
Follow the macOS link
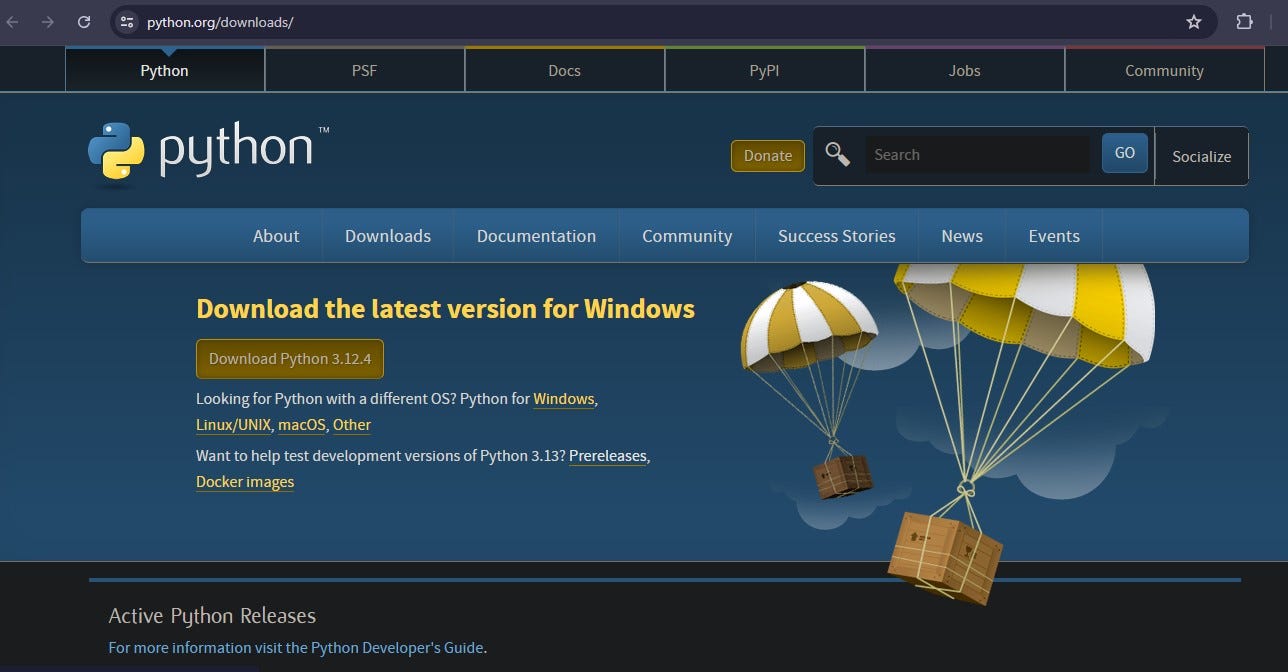pyautogui.click(x=302, y=425)
